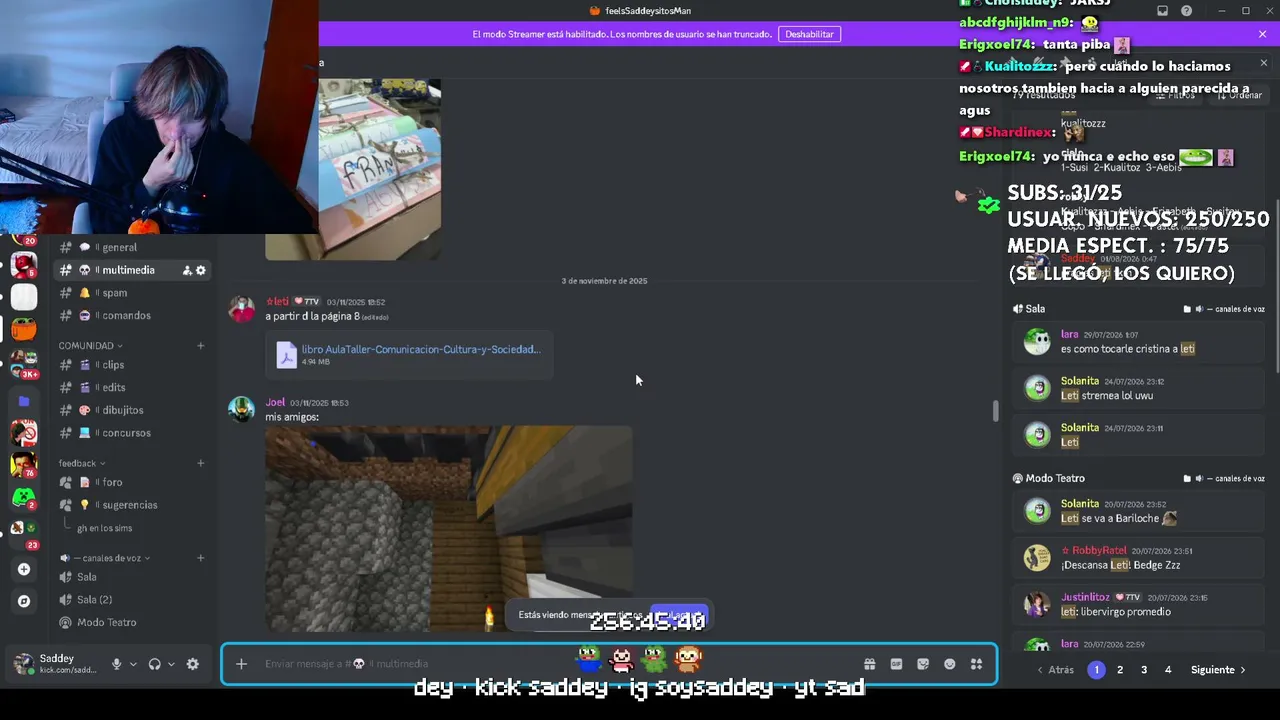Viewport: 1280px width, 720px height.
Task: Go to search results page 4
Action: (x=1168, y=670)
